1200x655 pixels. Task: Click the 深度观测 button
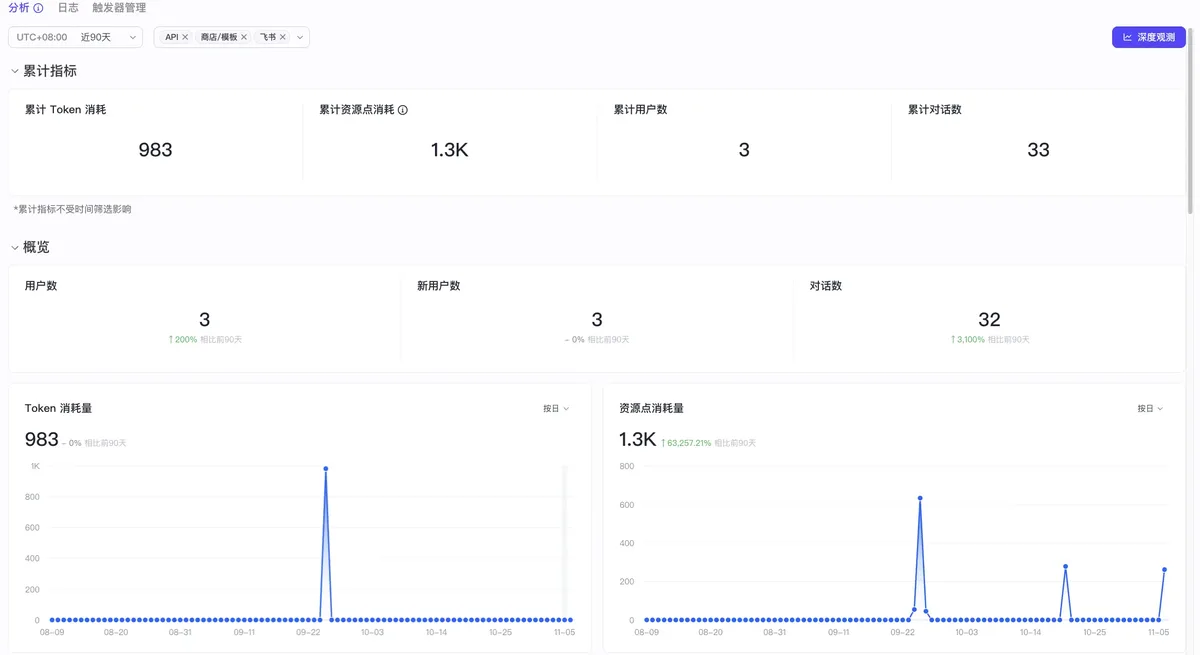pyautogui.click(x=1149, y=37)
